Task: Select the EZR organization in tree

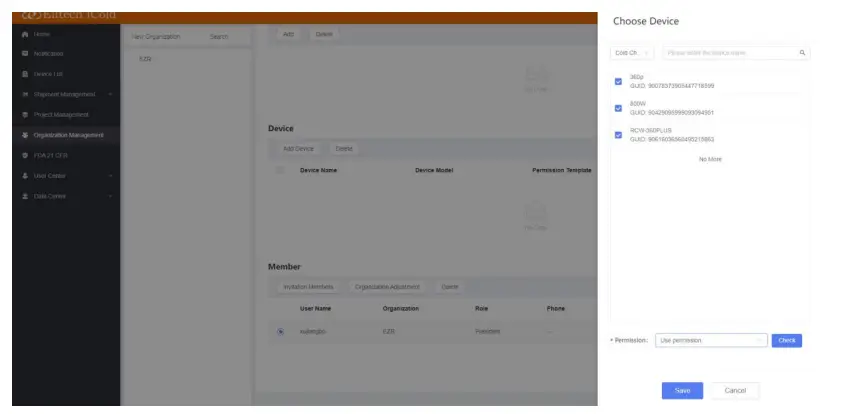Action: pyautogui.click(x=145, y=59)
